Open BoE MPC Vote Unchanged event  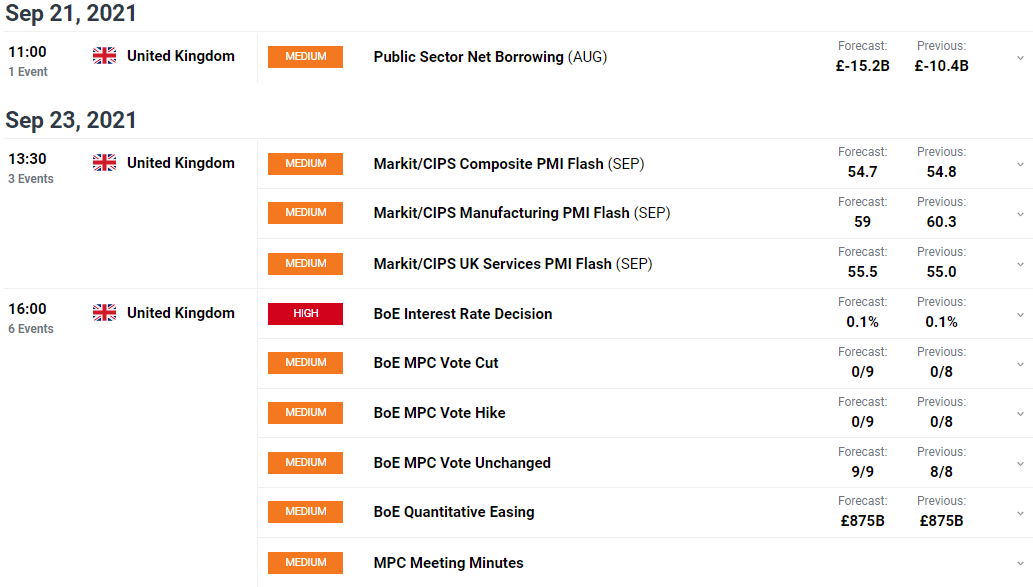pyautogui.click(x=462, y=463)
